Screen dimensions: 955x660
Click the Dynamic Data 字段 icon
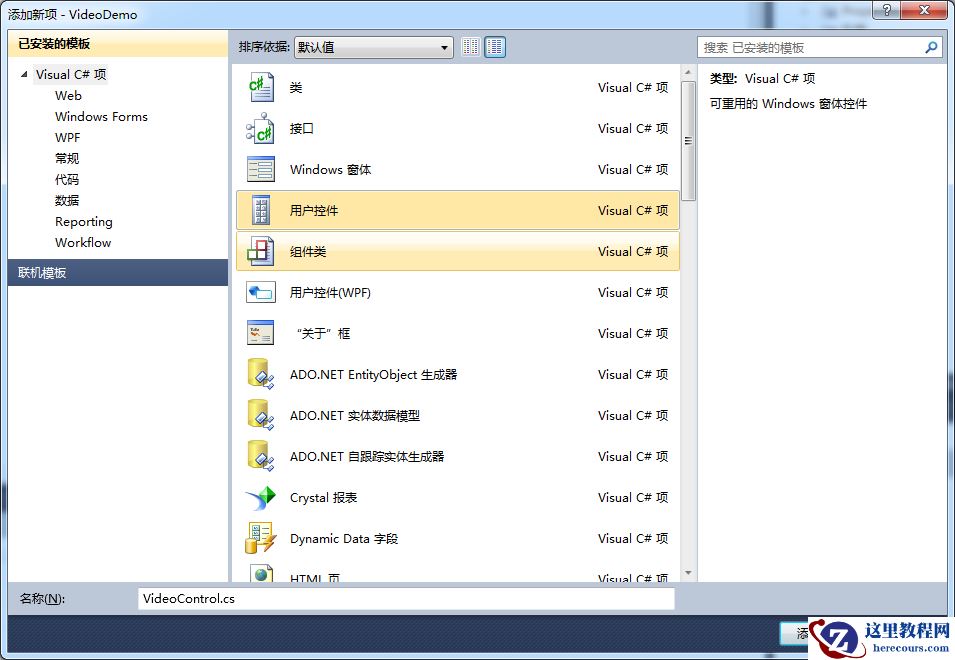coord(261,538)
